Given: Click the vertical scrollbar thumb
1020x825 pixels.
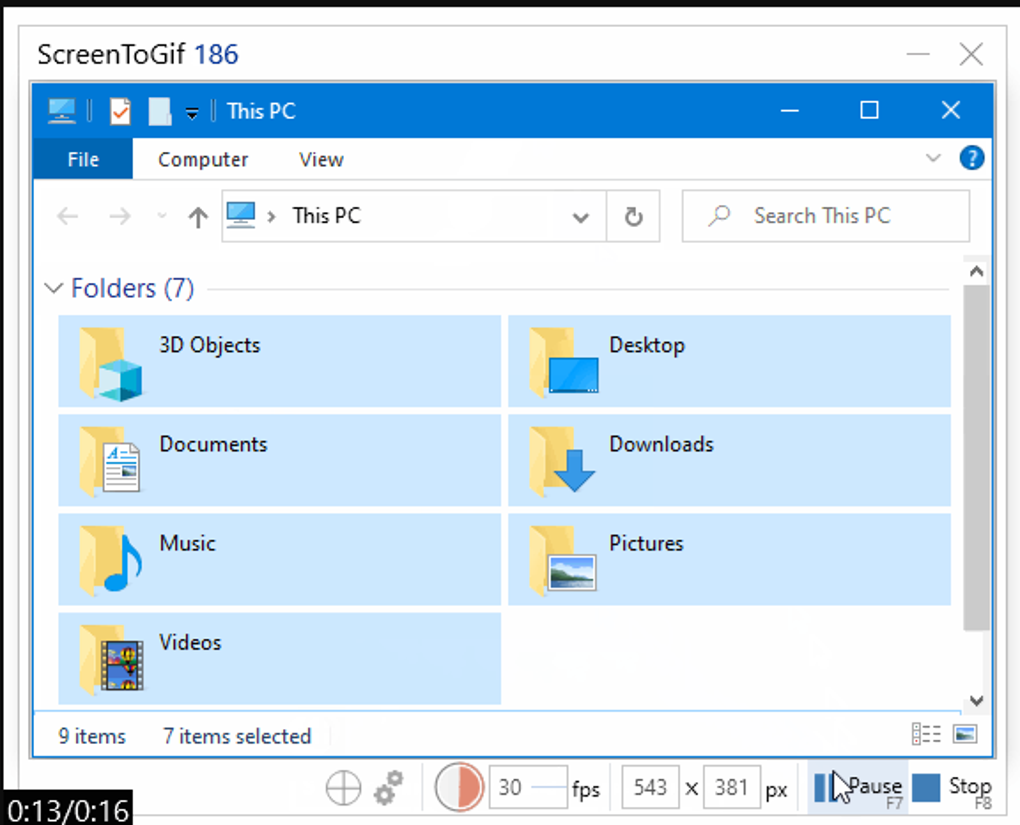Looking at the screenshot, I should tap(976, 457).
